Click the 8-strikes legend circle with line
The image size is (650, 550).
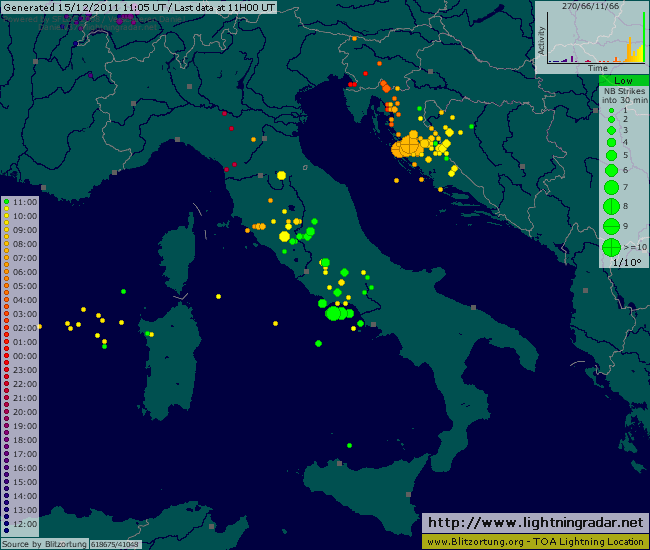pyautogui.click(x=611, y=206)
